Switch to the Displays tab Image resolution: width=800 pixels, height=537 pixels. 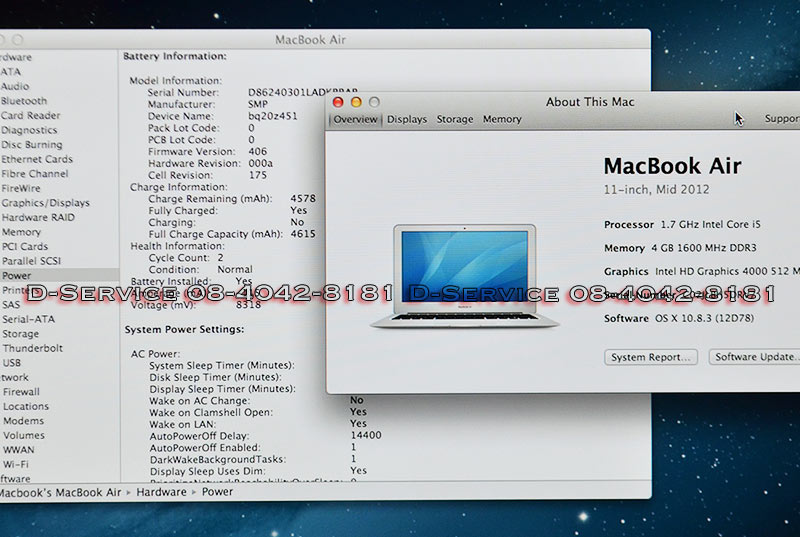coord(407,119)
